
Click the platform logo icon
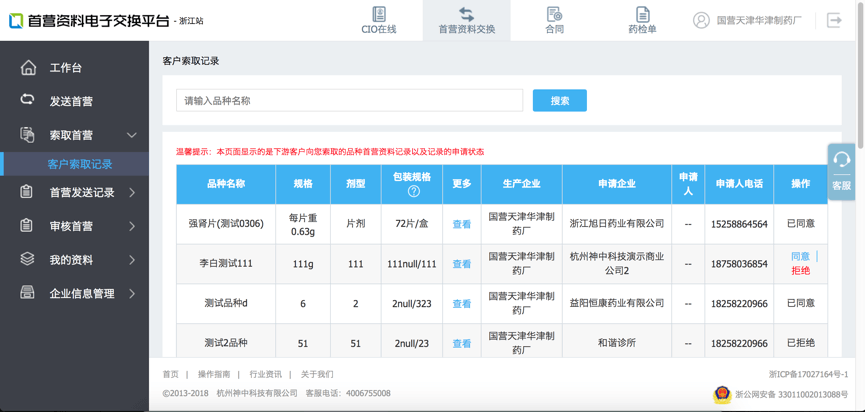click(x=15, y=20)
